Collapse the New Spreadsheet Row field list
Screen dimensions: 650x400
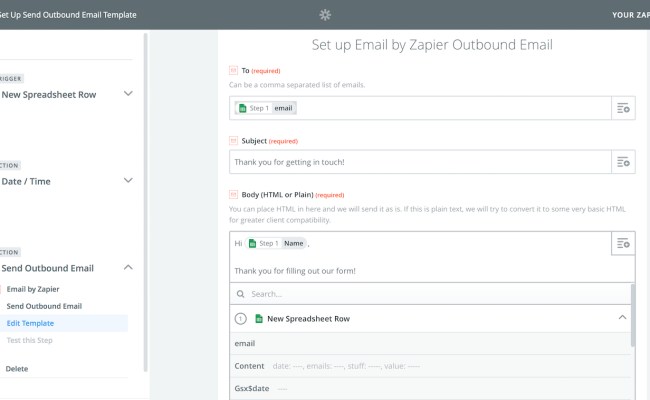tap(622, 318)
